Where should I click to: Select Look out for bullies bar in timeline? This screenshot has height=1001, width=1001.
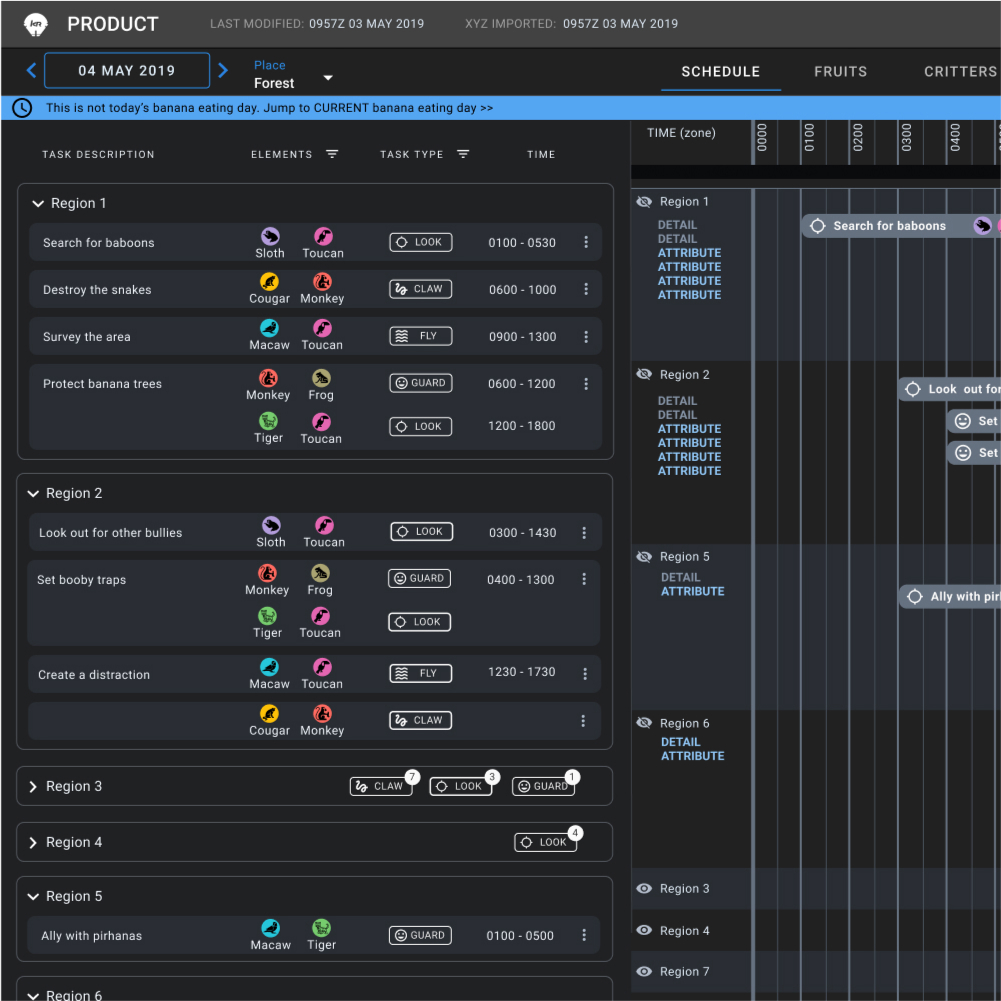click(949, 389)
